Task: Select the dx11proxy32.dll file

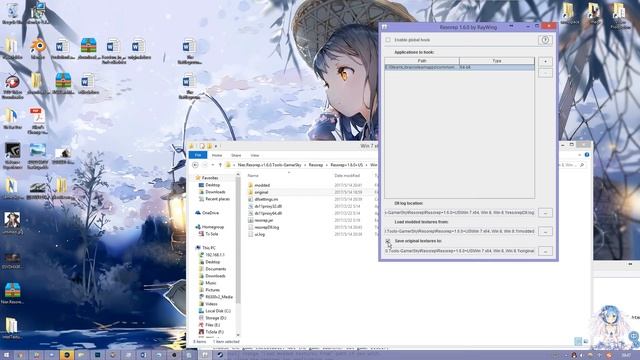Action: click(x=268, y=206)
